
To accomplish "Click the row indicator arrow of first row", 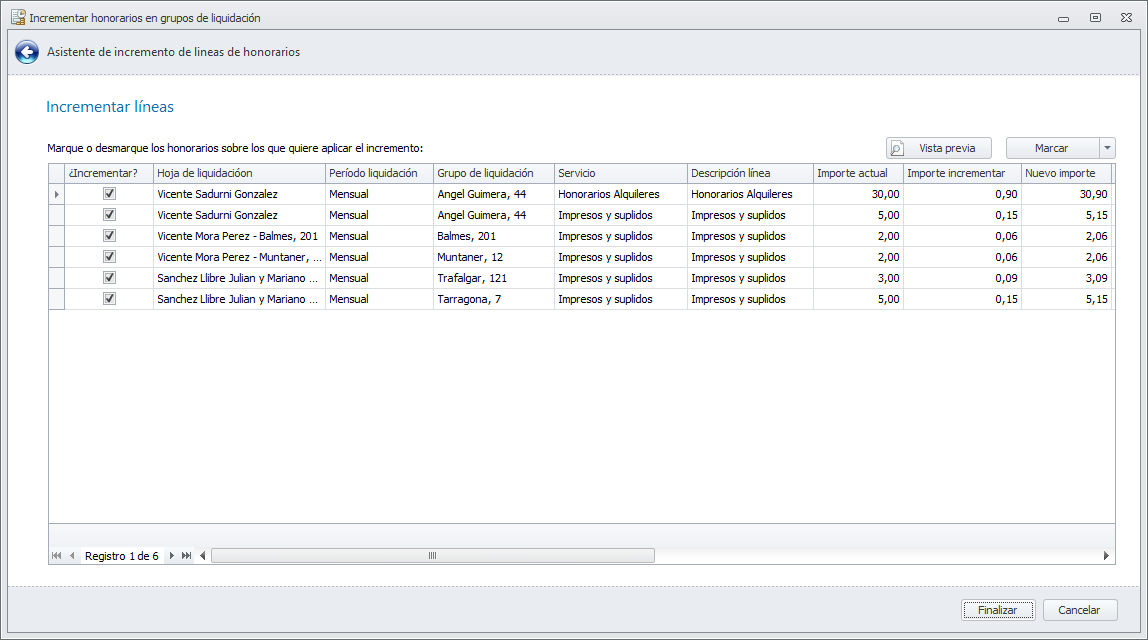I will pyautogui.click(x=56, y=194).
